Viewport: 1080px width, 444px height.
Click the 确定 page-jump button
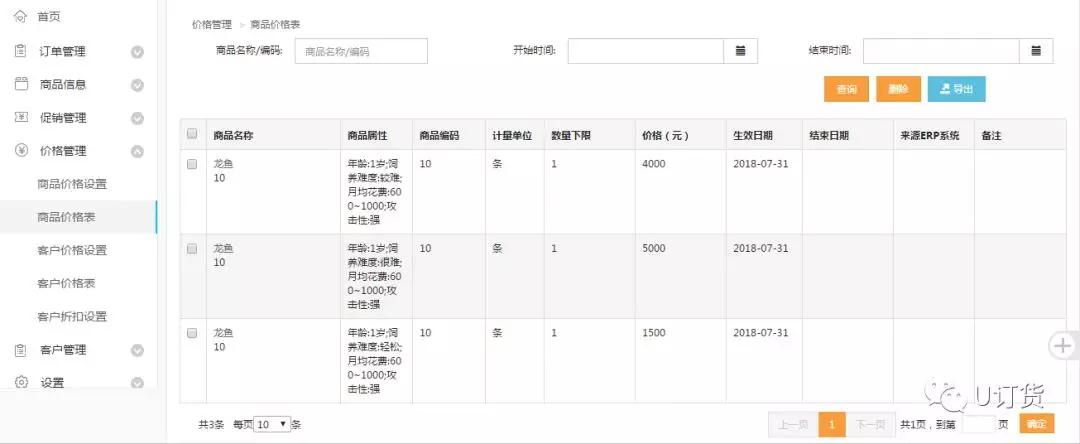click(x=1037, y=424)
